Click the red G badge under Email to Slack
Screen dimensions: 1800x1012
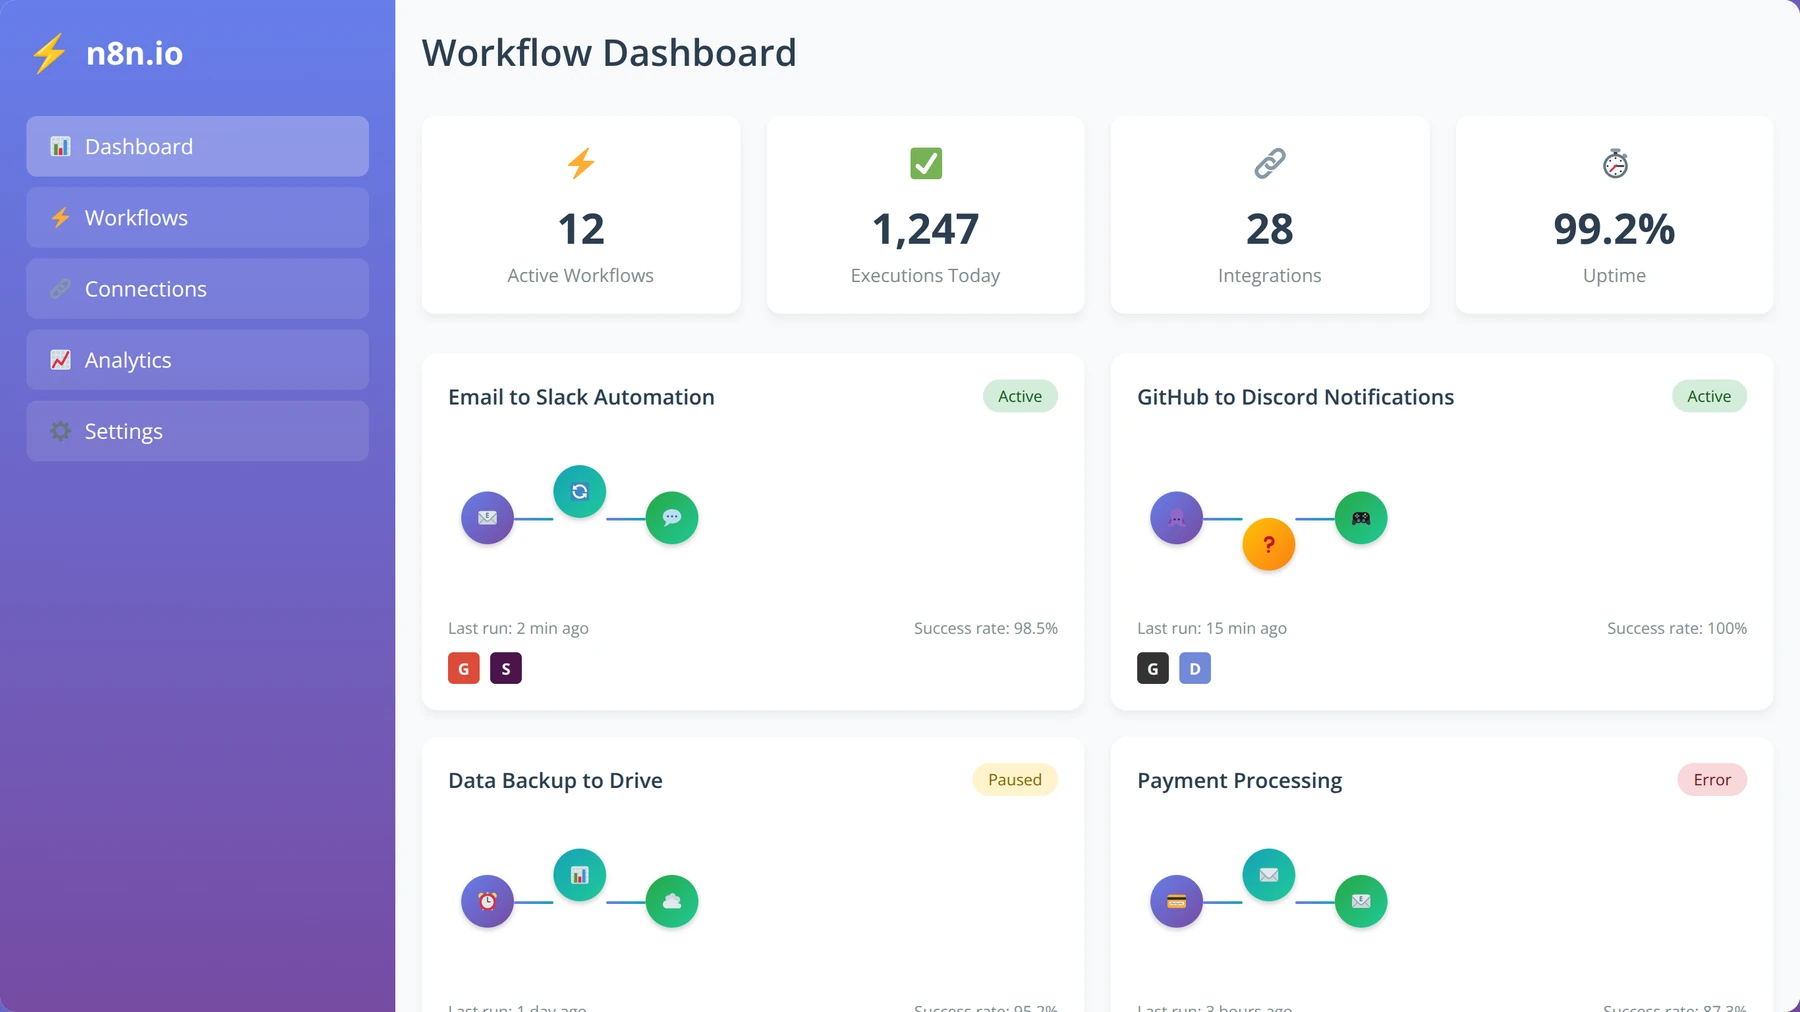[x=464, y=668]
